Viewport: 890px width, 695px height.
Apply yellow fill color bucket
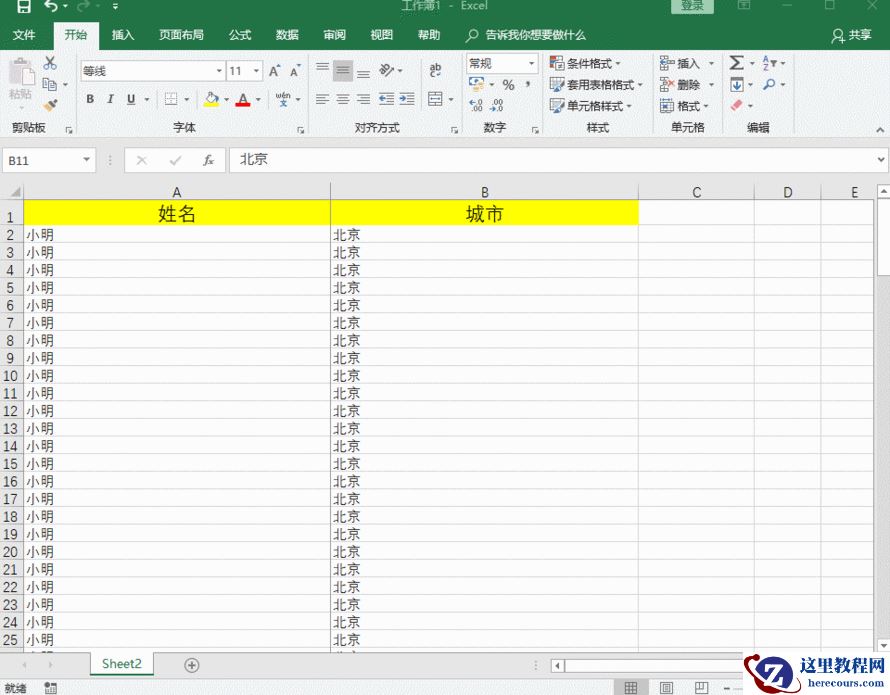click(212, 99)
